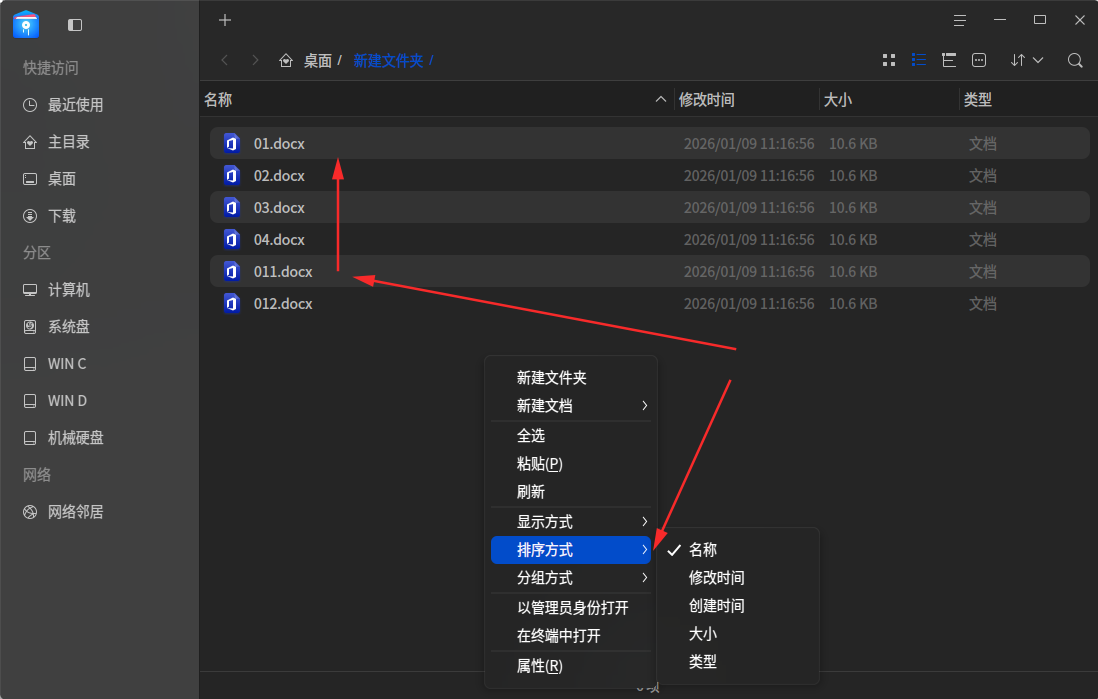Go back with the left arrow
This screenshot has width=1098, height=699.
225,60
